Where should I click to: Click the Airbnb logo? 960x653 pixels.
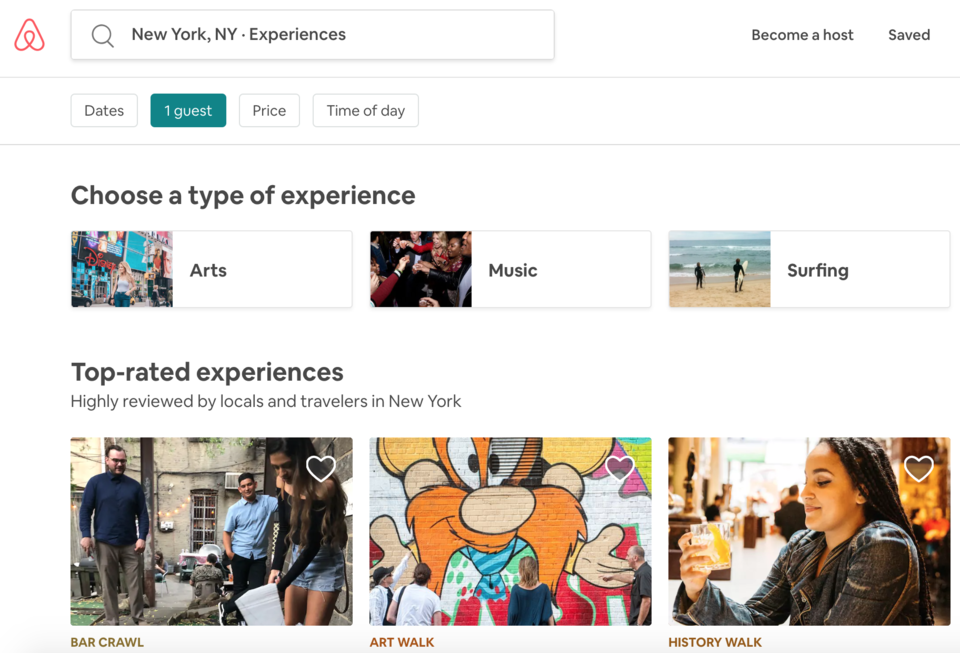(x=29, y=35)
